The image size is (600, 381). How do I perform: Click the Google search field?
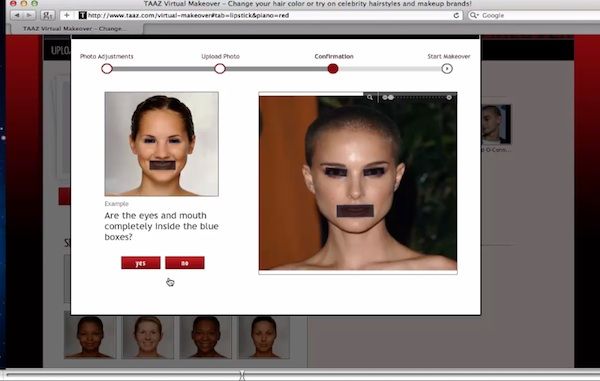[x=534, y=15]
